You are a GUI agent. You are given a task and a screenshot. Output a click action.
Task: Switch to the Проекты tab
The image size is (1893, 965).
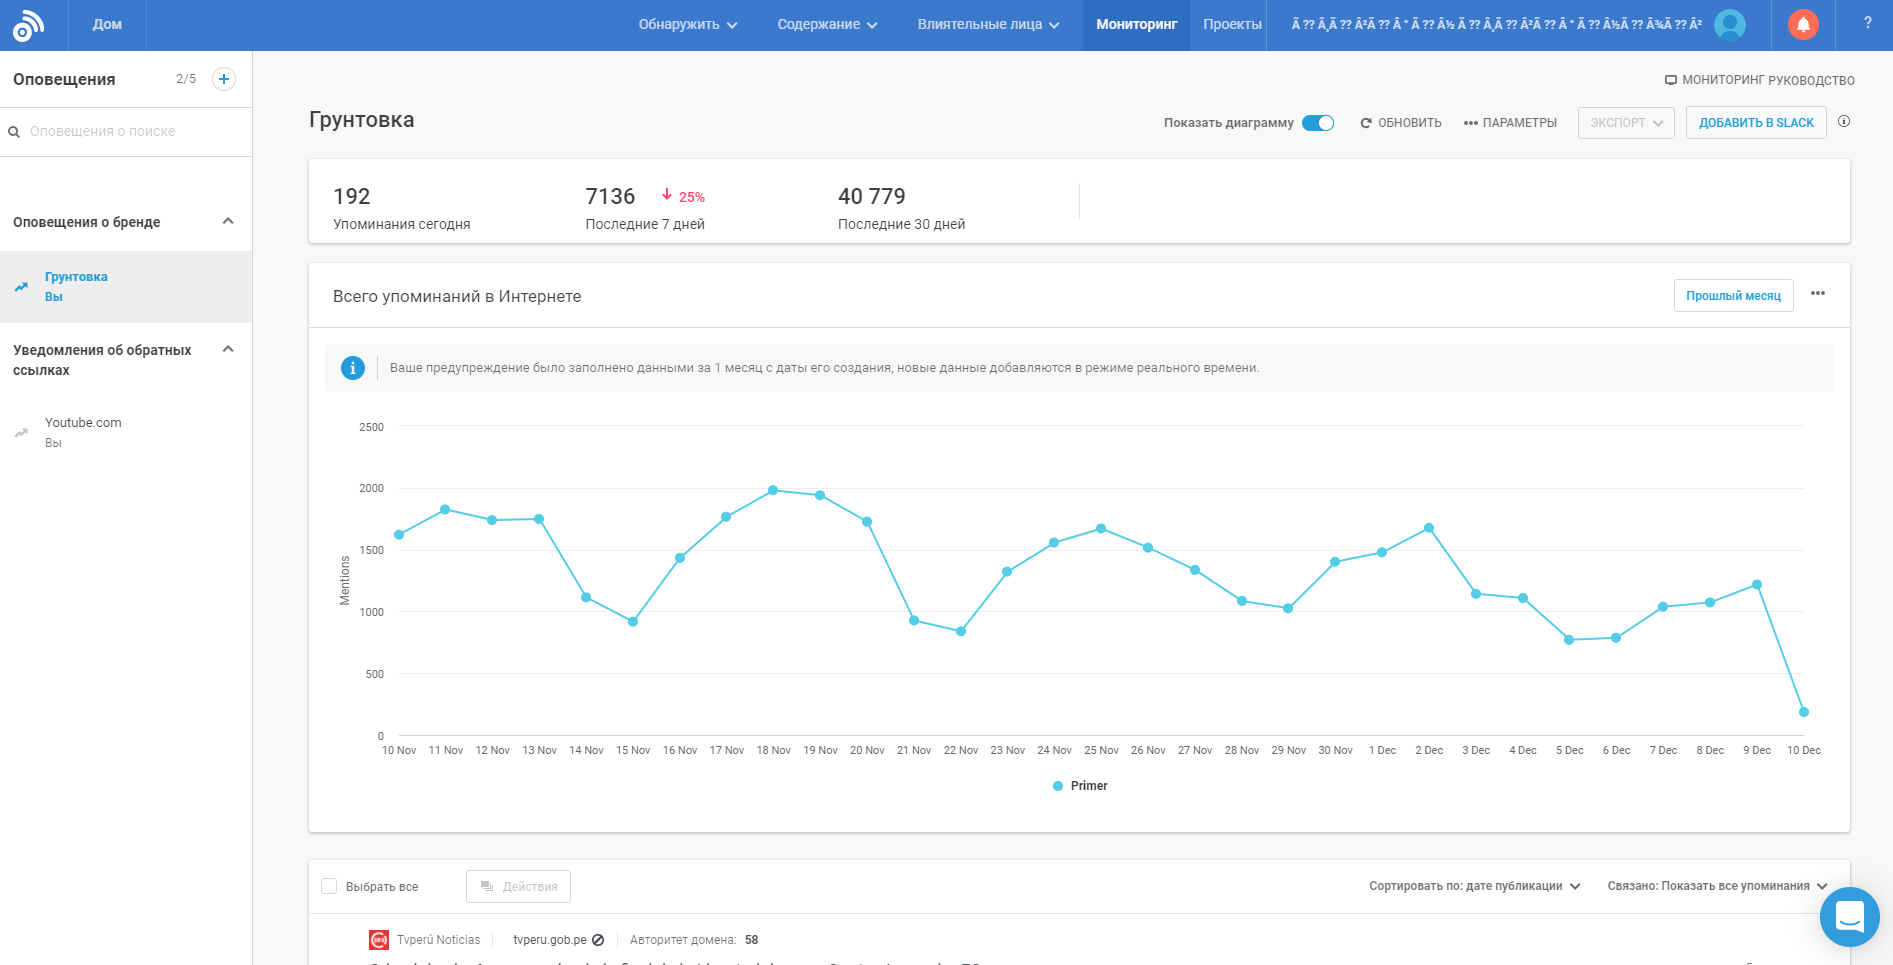[1232, 25]
